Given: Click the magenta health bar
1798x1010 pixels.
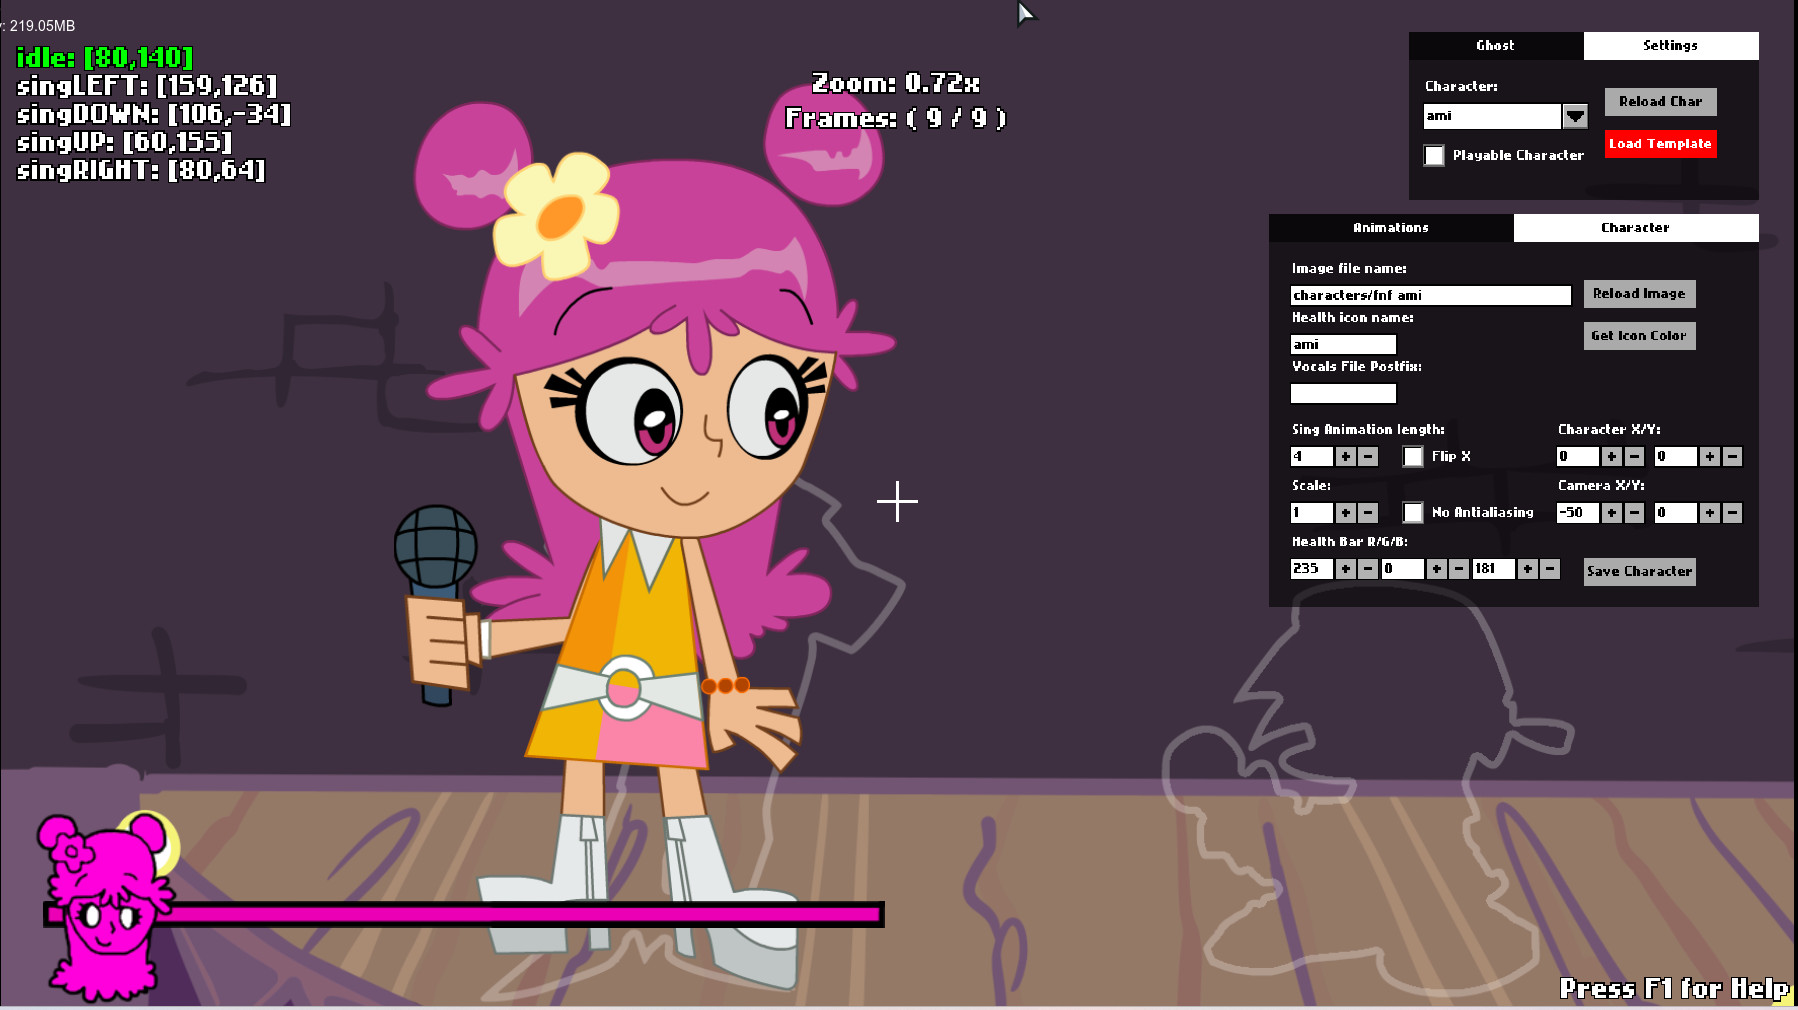Looking at the screenshot, I should (x=464, y=914).
